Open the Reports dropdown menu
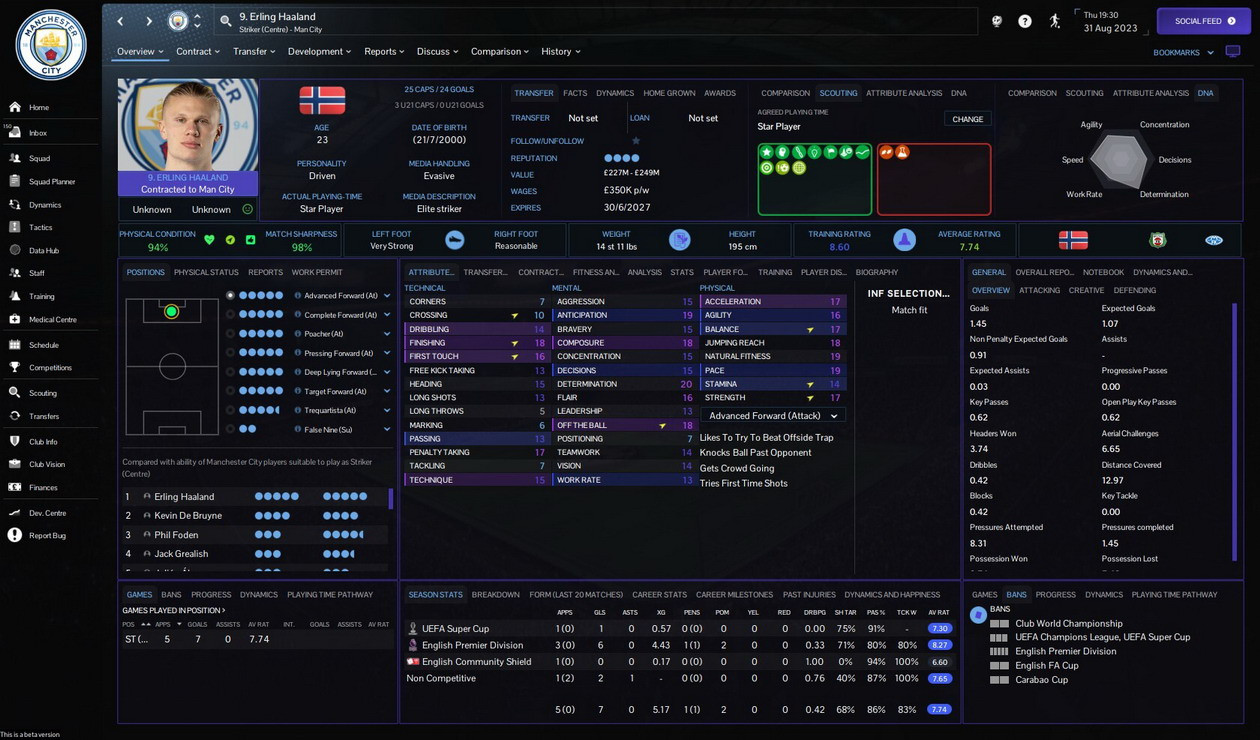Viewport: 1260px width, 740px height. click(x=384, y=51)
